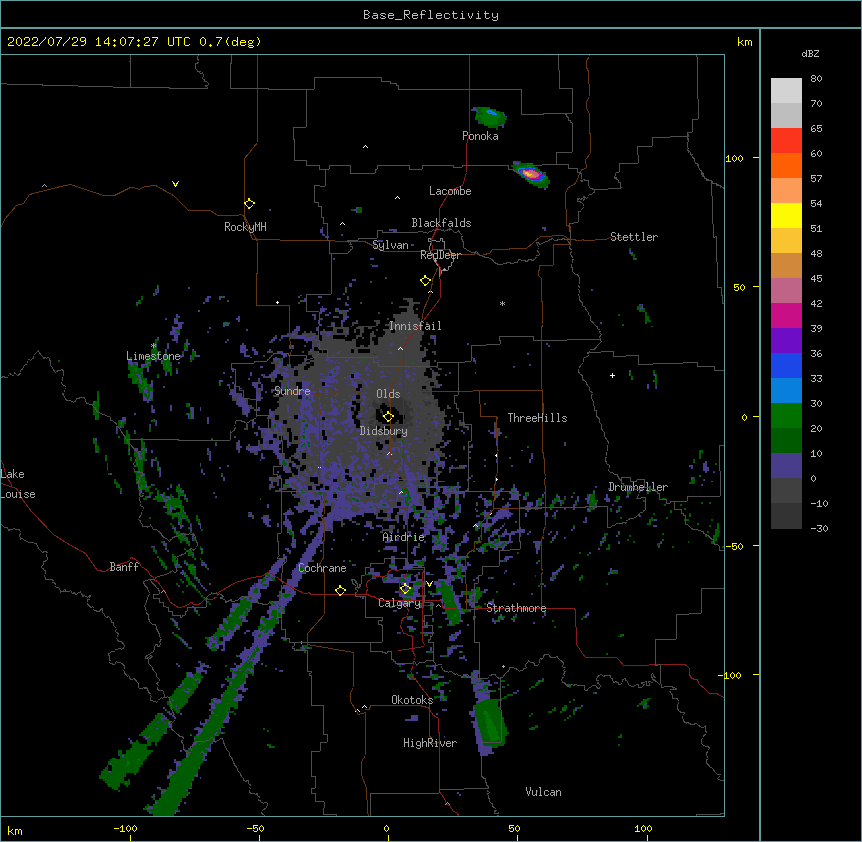Pick the orange 57-60 dBZ legend color
This screenshot has height=842, width=862.
tap(786, 165)
